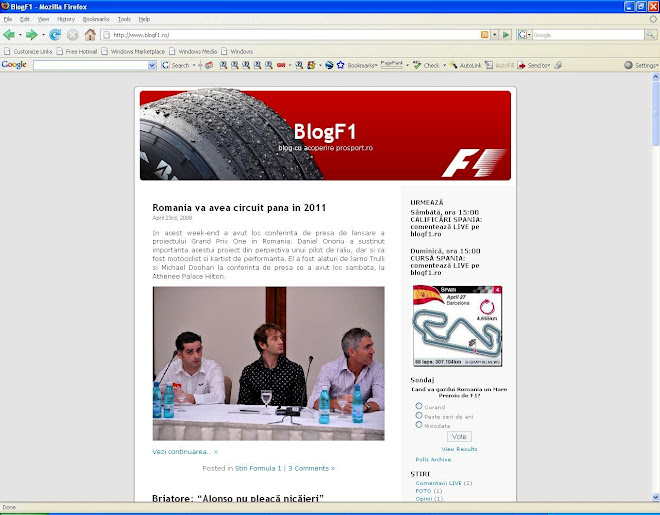Open the View menu

[43, 19]
